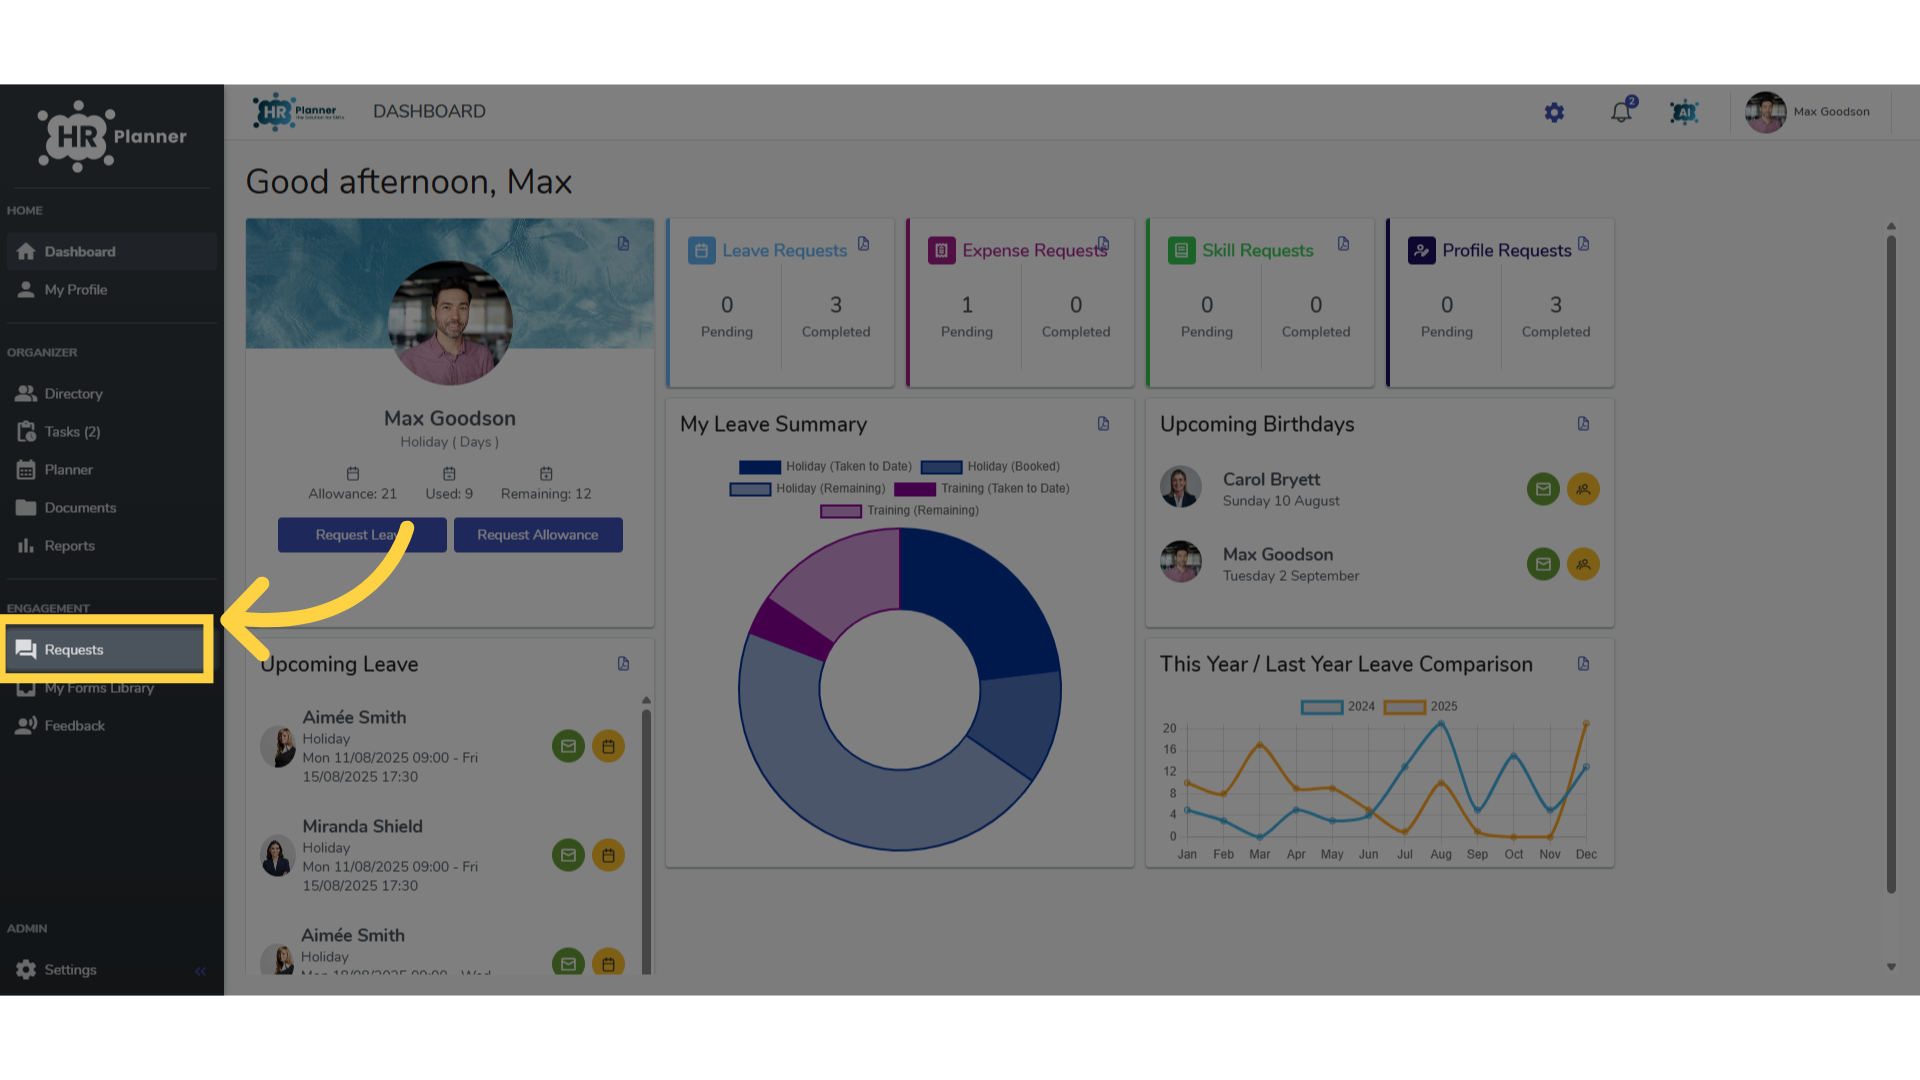Open Expense Requests tile heading
Screen dimensions: 1920x1080
(1034, 251)
